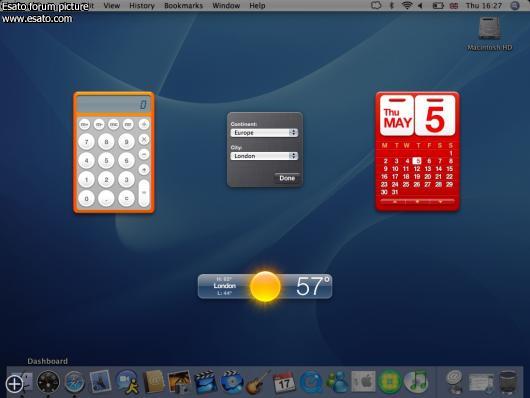
Task: Click the calculator's multiply key
Action: click(x=144, y=139)
